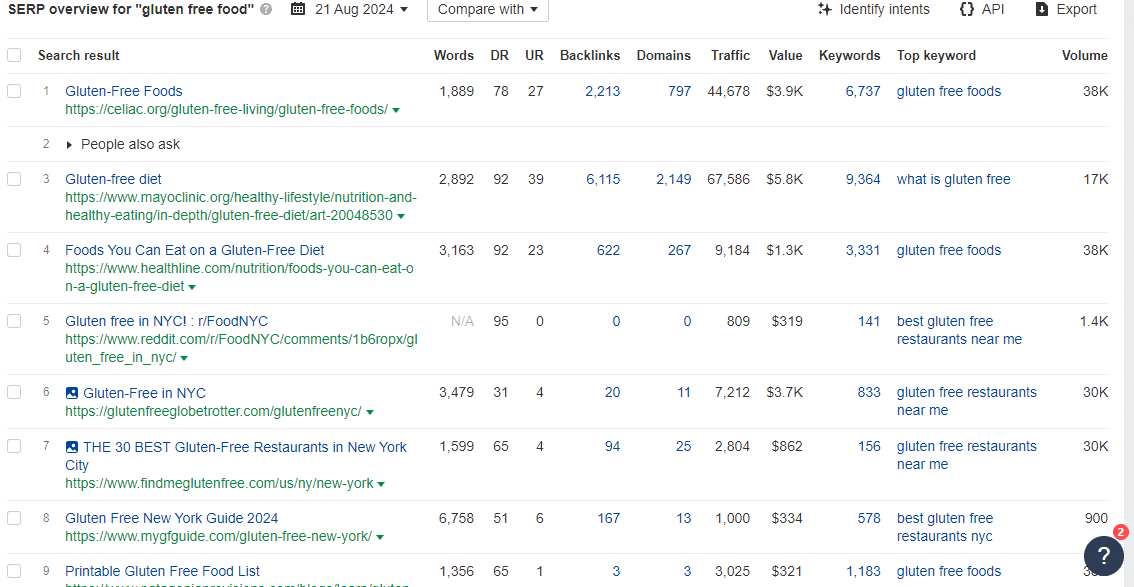Click the info icon next to SERP overview title
Viewport: 1134px width, 587px height.
[x=266, y=10]
